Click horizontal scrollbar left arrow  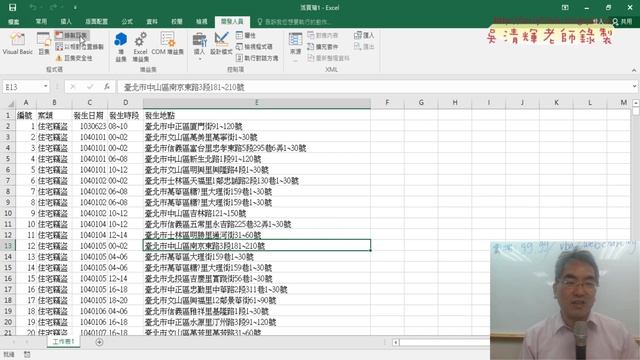point(396,342)
